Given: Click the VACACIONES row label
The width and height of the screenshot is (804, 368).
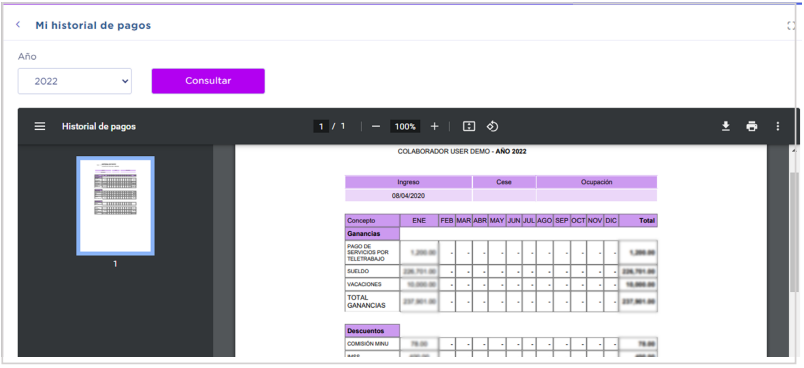Looking at the screenshot, I should pyautogui.click(x=372, y=284).
